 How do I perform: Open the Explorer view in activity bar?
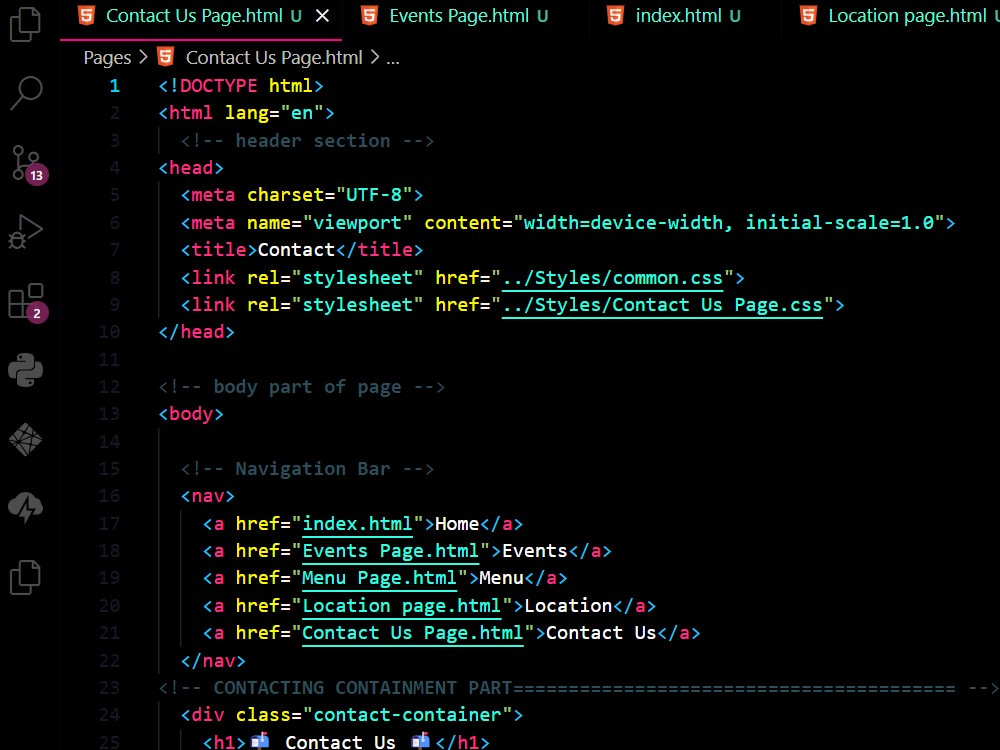26,24
